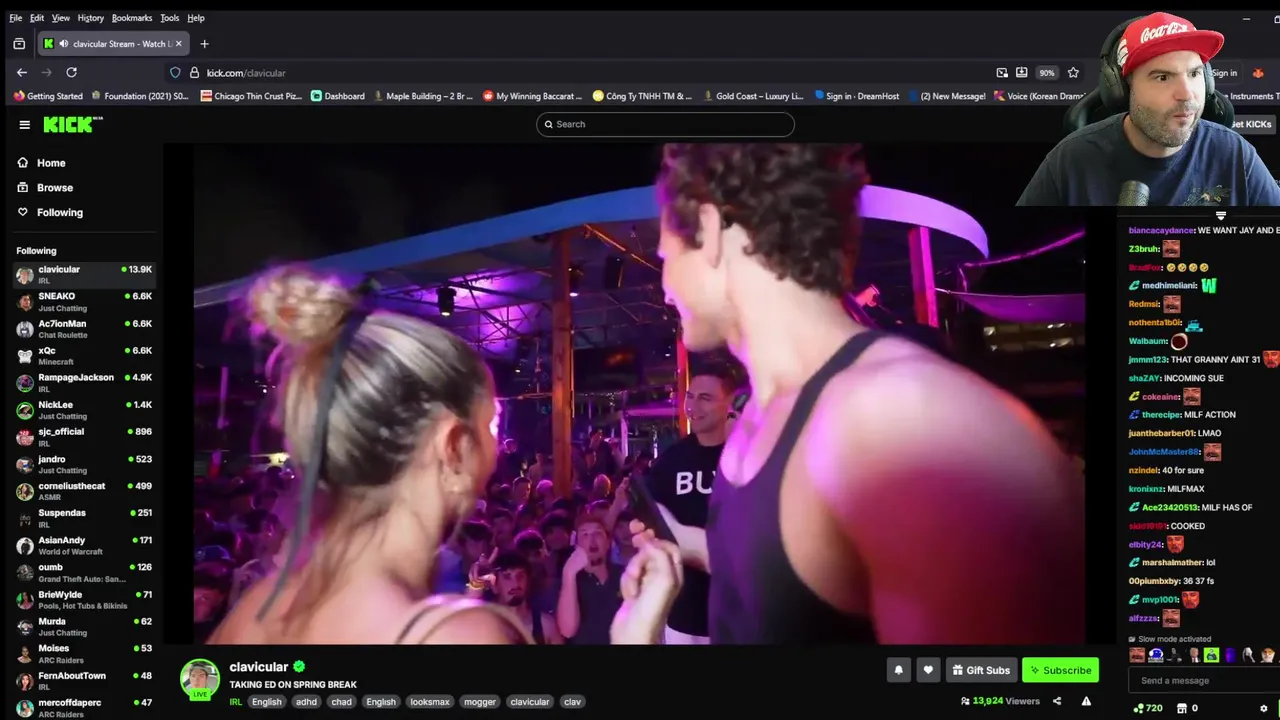1280x720 pixels.
Task: Open the Firefox tab overview icon
Action: 19,44
